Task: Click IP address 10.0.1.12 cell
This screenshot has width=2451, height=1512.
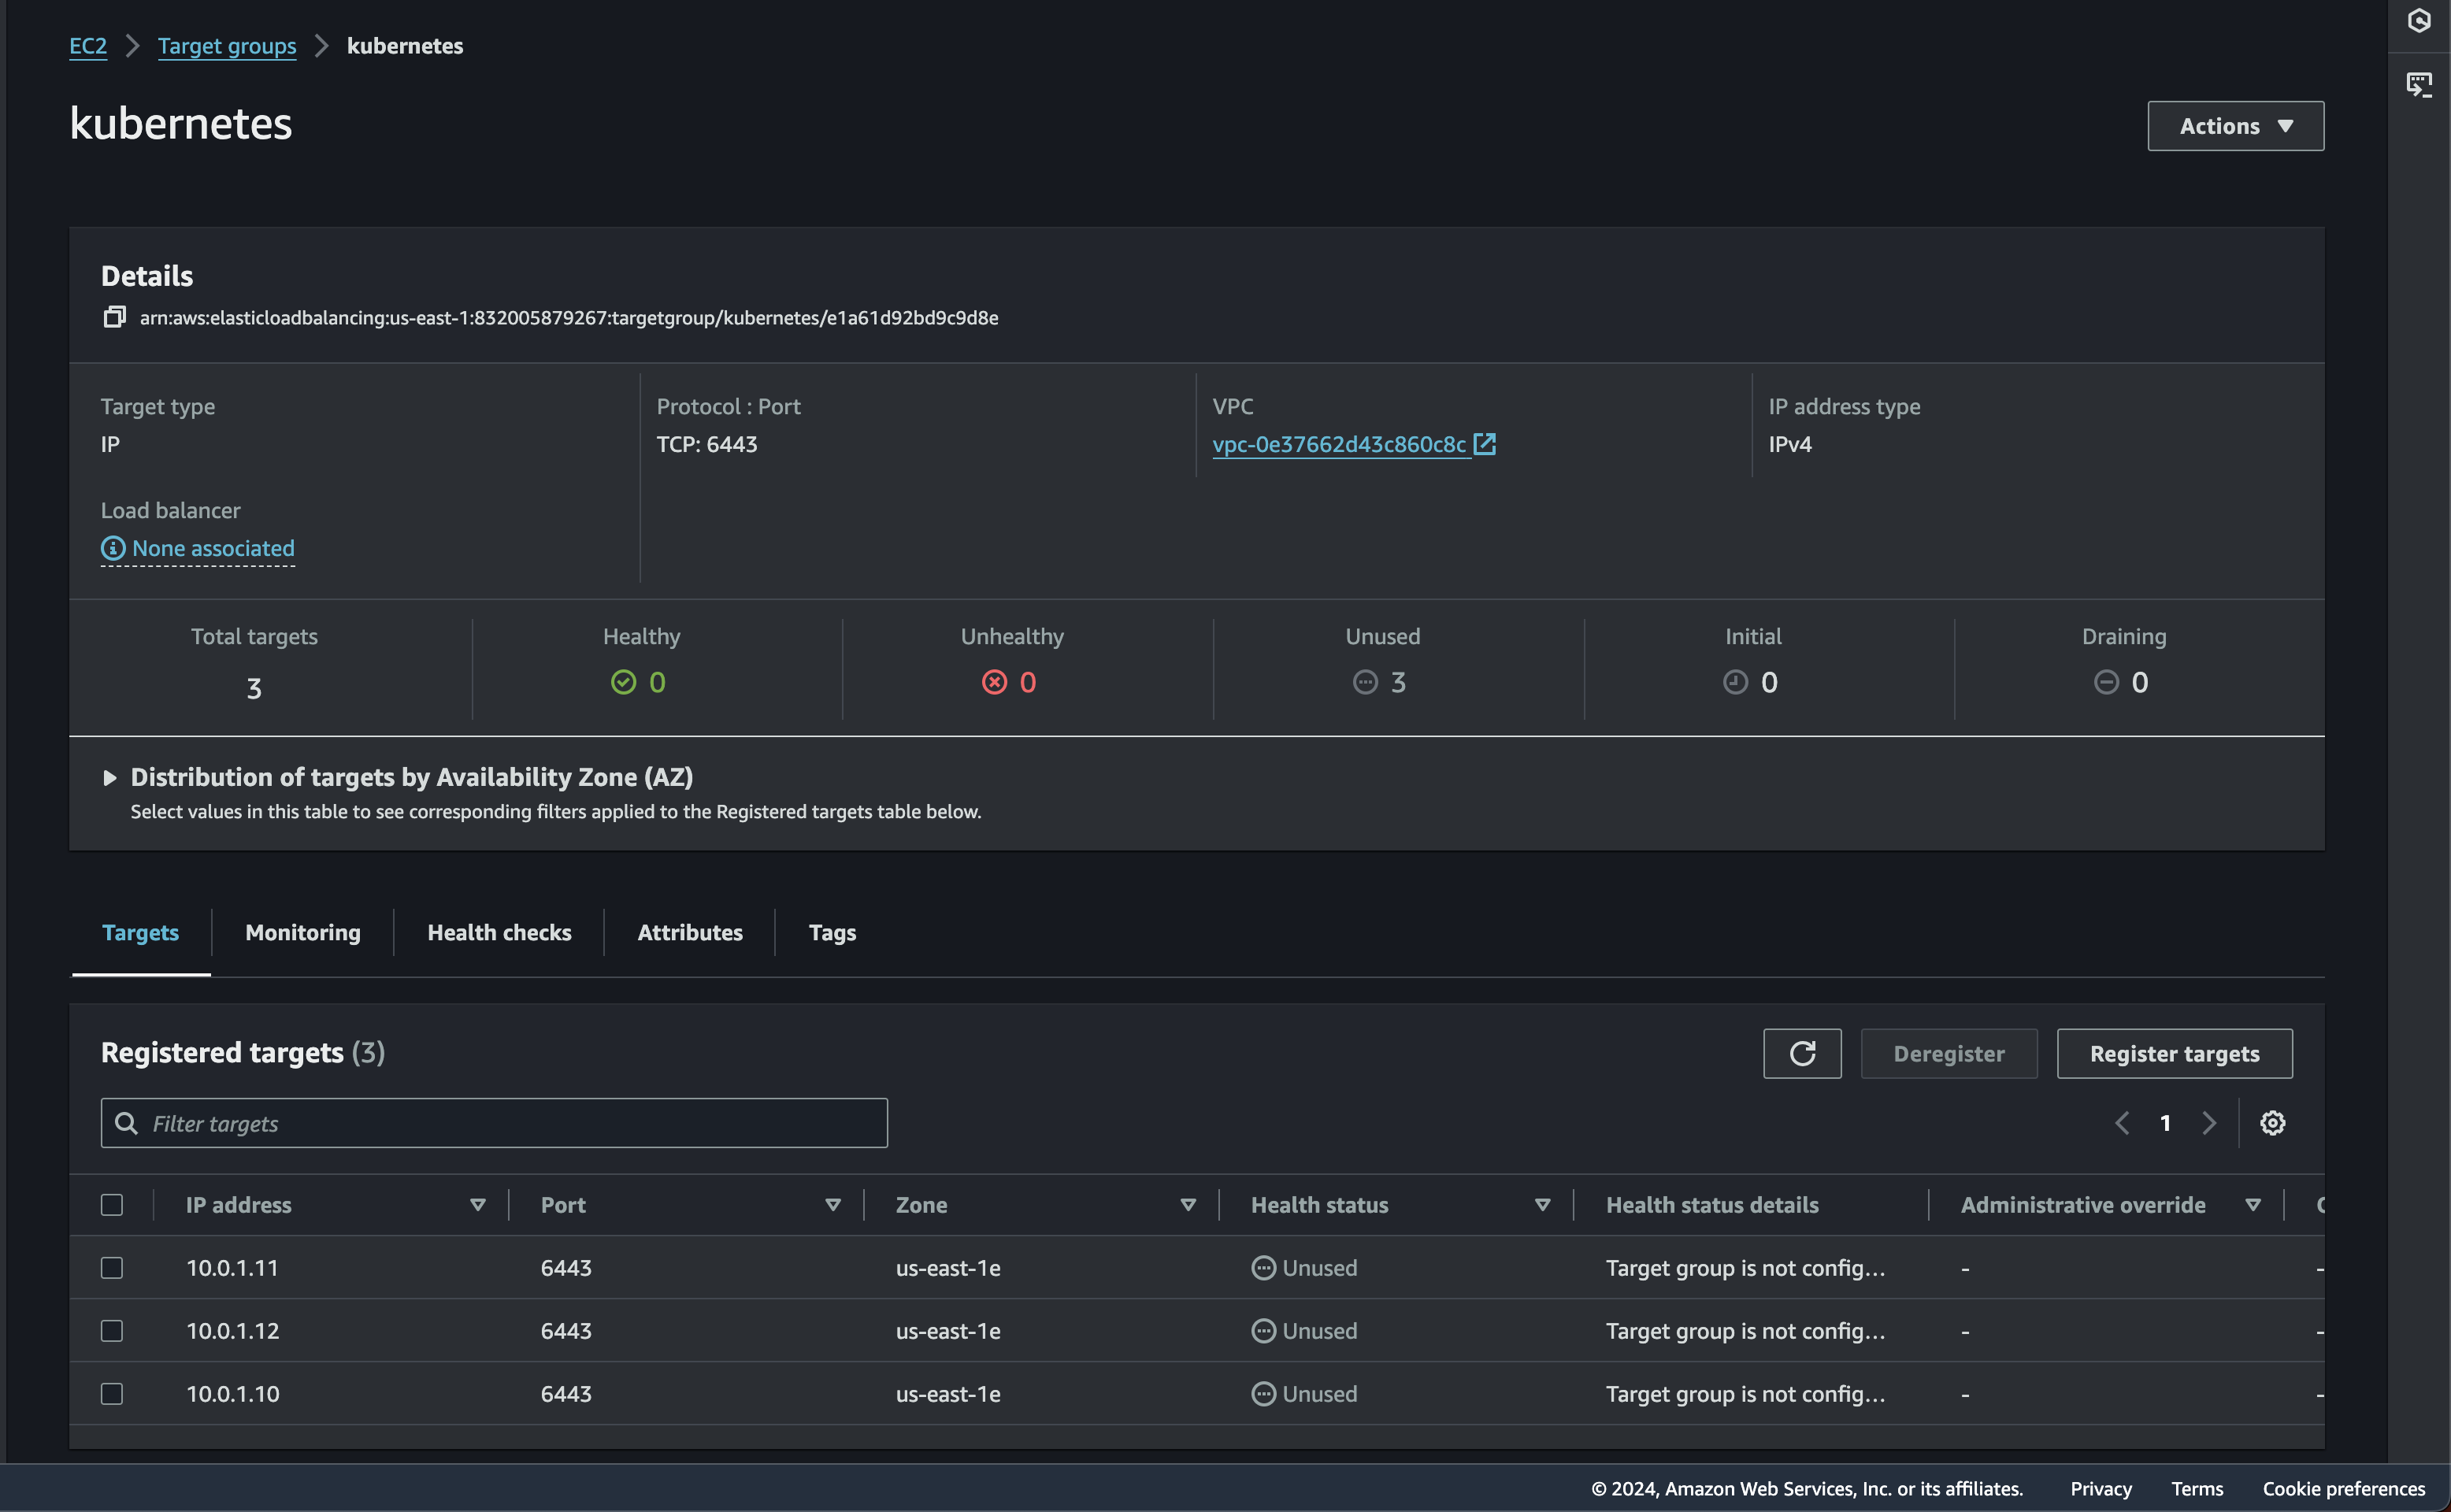Action: tap(232, 1331)
